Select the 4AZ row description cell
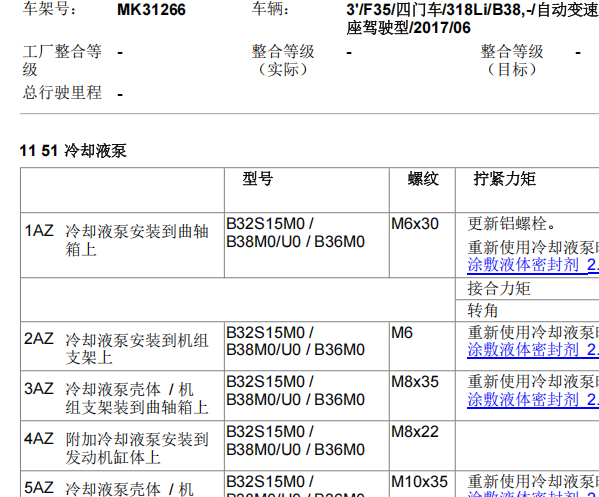Image resolution: width=599 pixels, height=497 pixels. [122, 446]
